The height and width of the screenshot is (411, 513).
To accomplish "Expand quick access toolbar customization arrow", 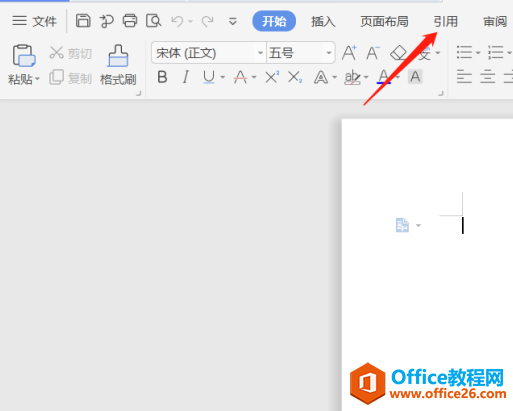I will pyautogui.click(x=233, y=22).
